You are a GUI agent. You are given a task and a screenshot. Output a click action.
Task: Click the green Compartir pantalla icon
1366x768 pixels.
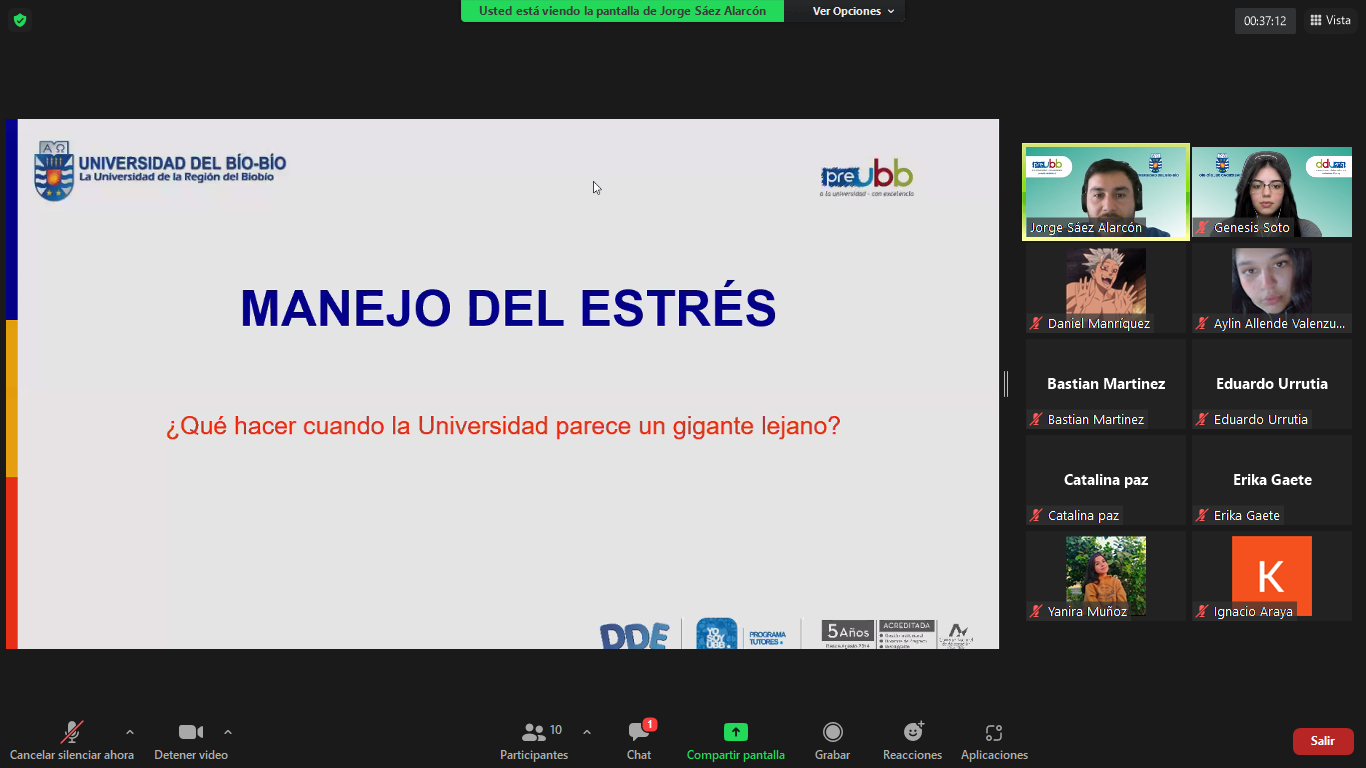(x=735, y=732)
